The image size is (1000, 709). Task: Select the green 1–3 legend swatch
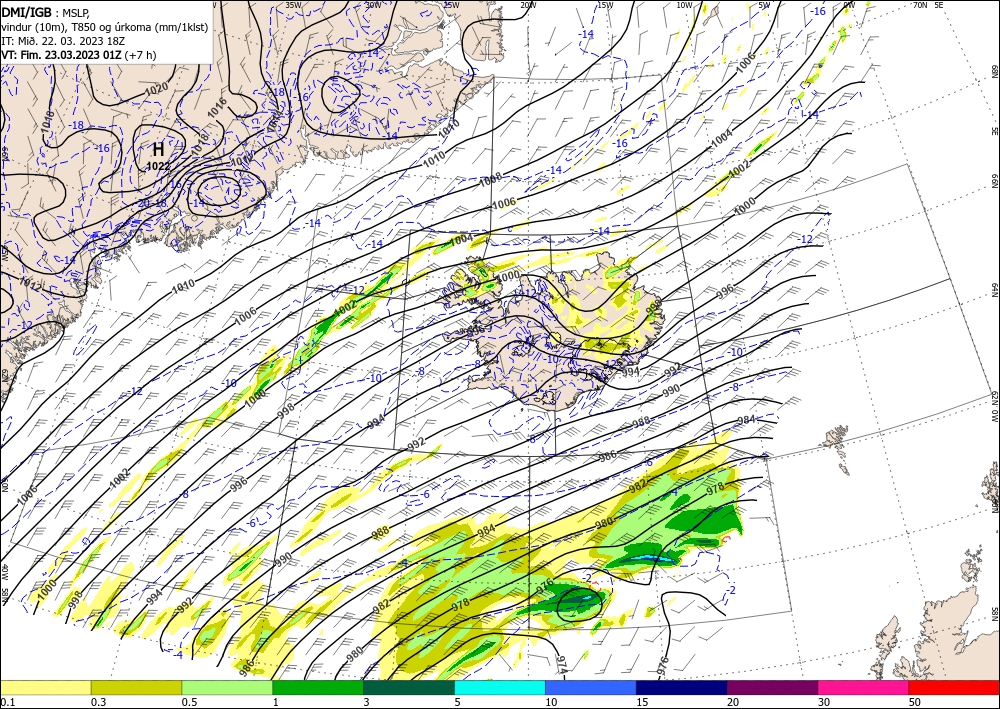(x=318, y=687)
